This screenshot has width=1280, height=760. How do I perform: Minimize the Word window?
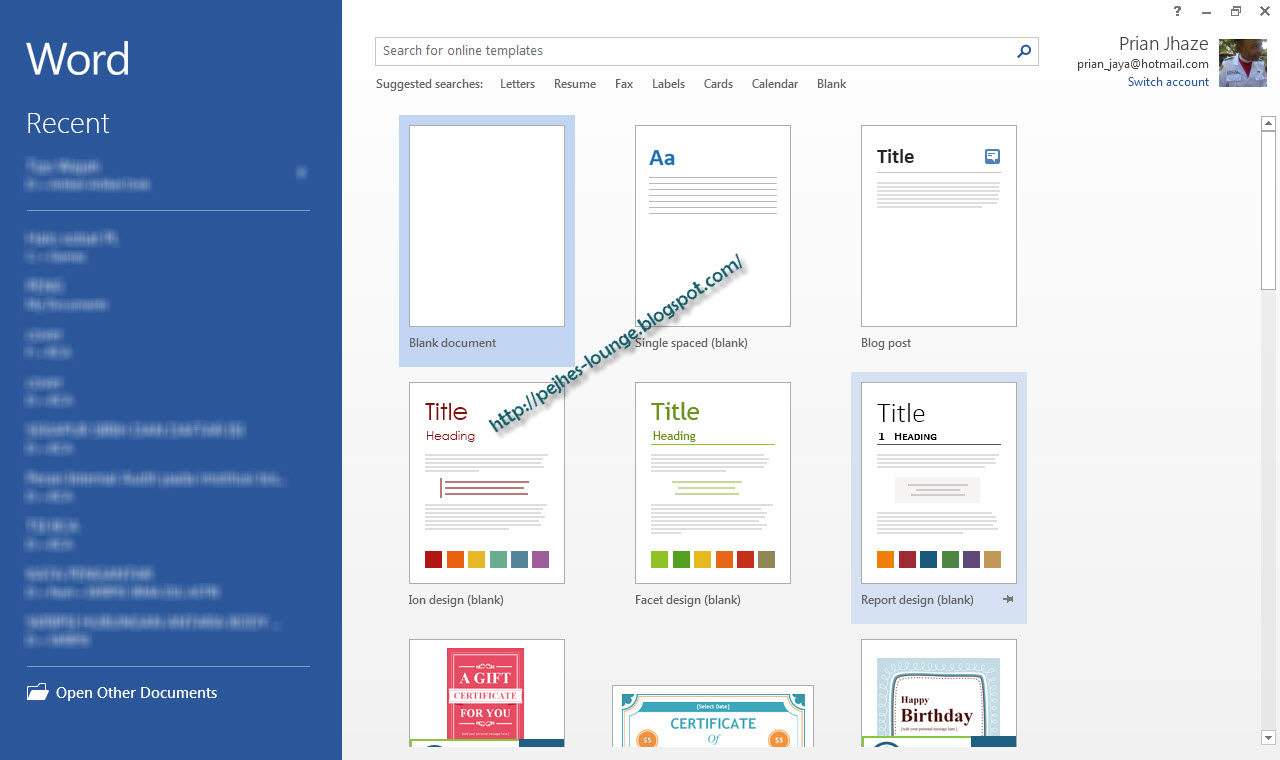tap(1207, 11)
